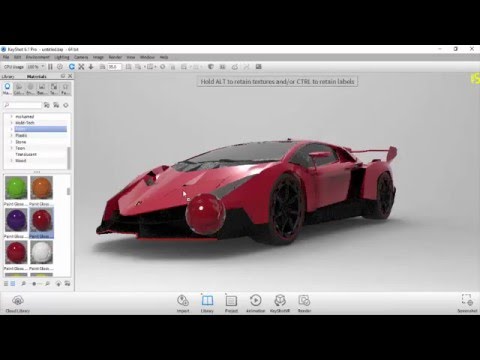This screenshot has height=360, width=480.
Task: Pause the real-time render
Action: click(50, 67)
